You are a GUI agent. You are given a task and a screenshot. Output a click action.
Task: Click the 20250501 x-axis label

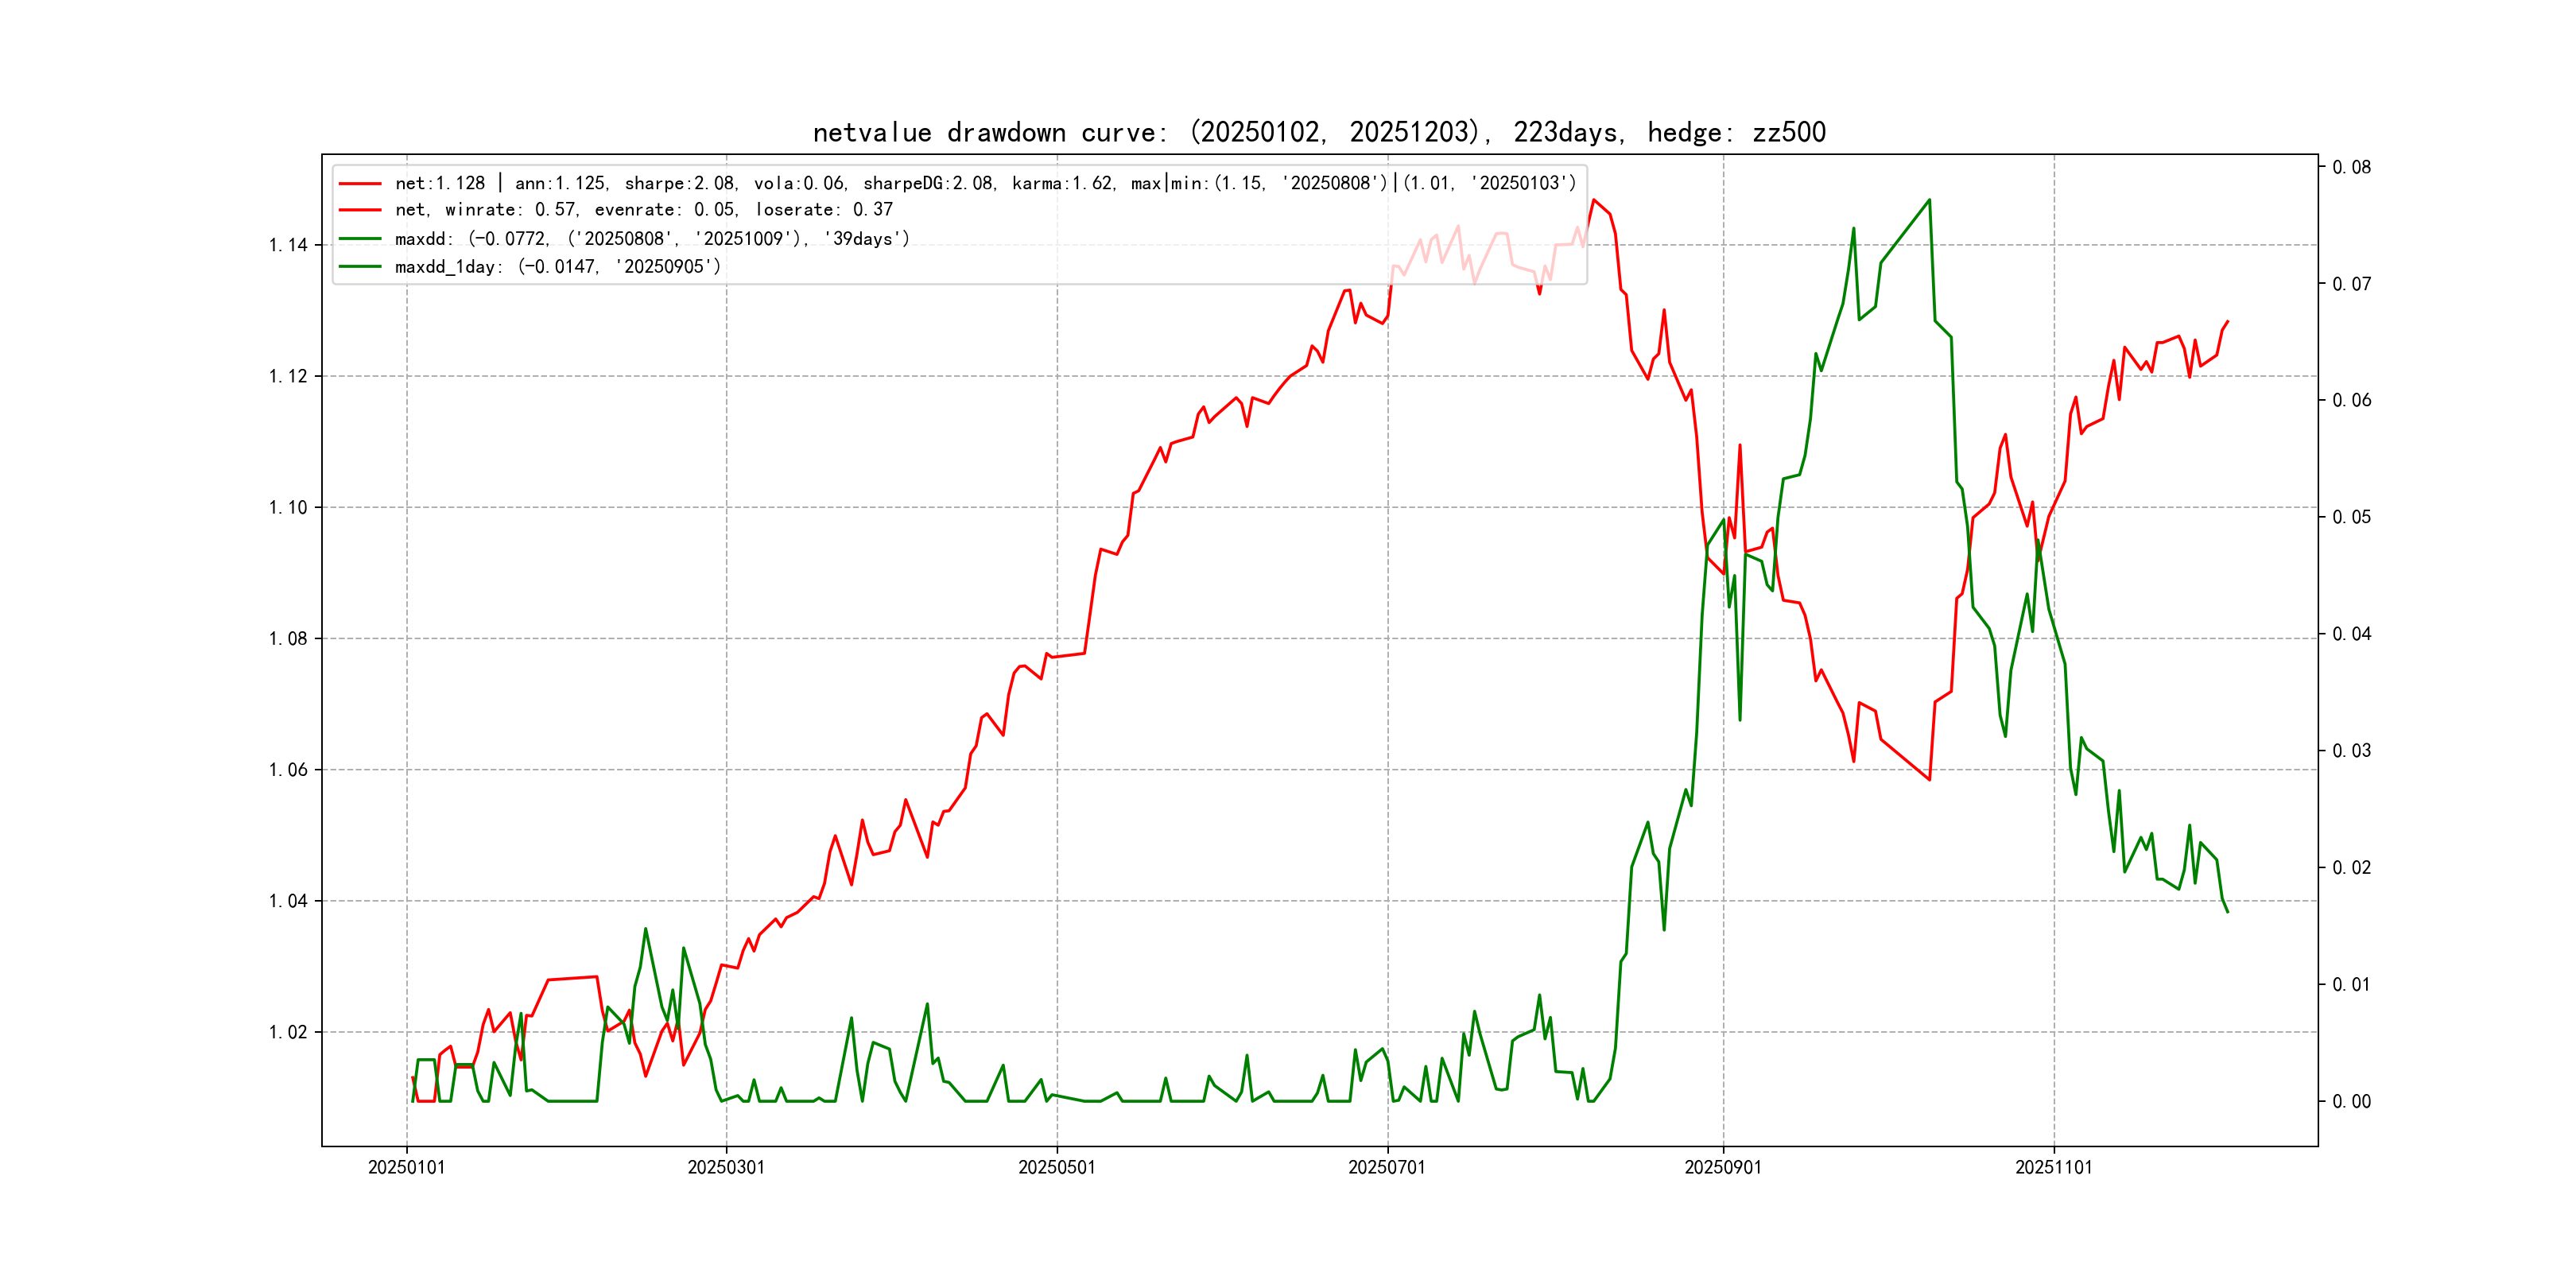(1056, 1167)
